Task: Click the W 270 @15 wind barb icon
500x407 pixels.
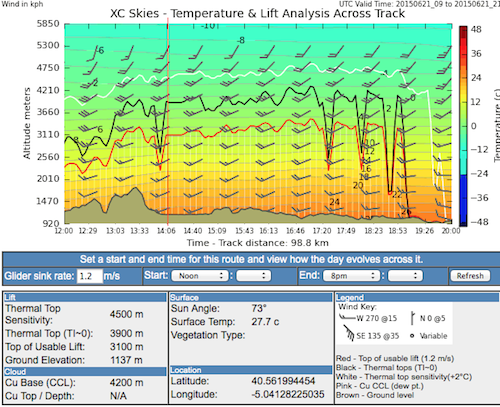Action: click(348, 317)
